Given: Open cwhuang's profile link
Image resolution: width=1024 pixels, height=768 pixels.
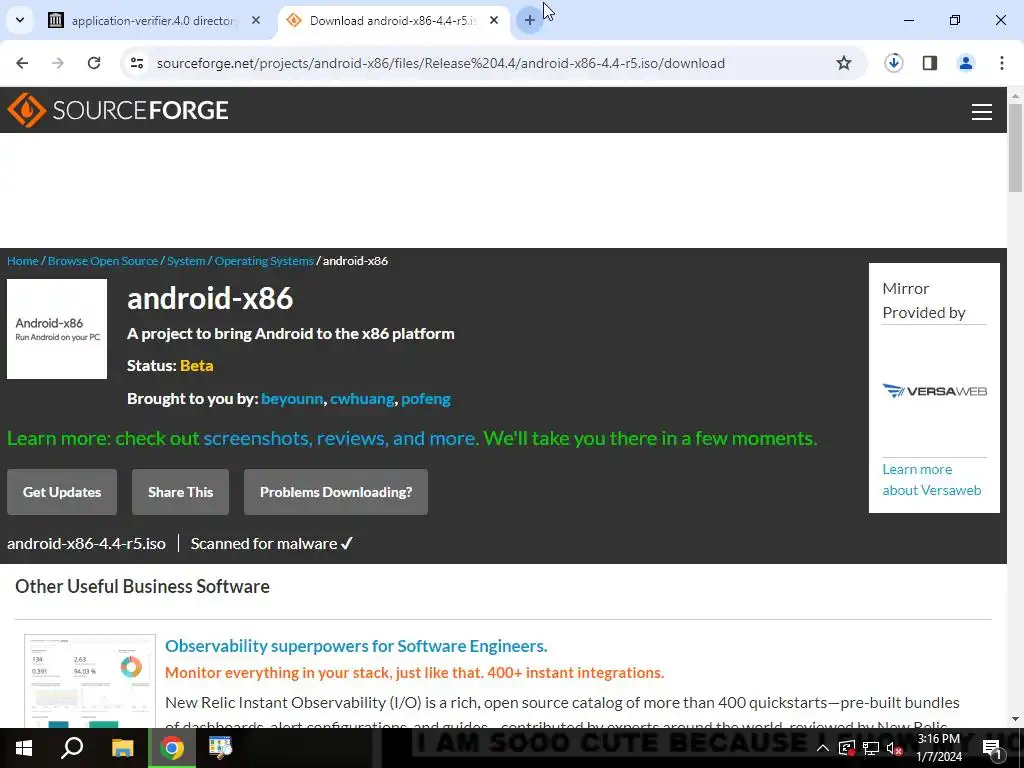Looking at the screenshot, I should [x=362, y=398].
